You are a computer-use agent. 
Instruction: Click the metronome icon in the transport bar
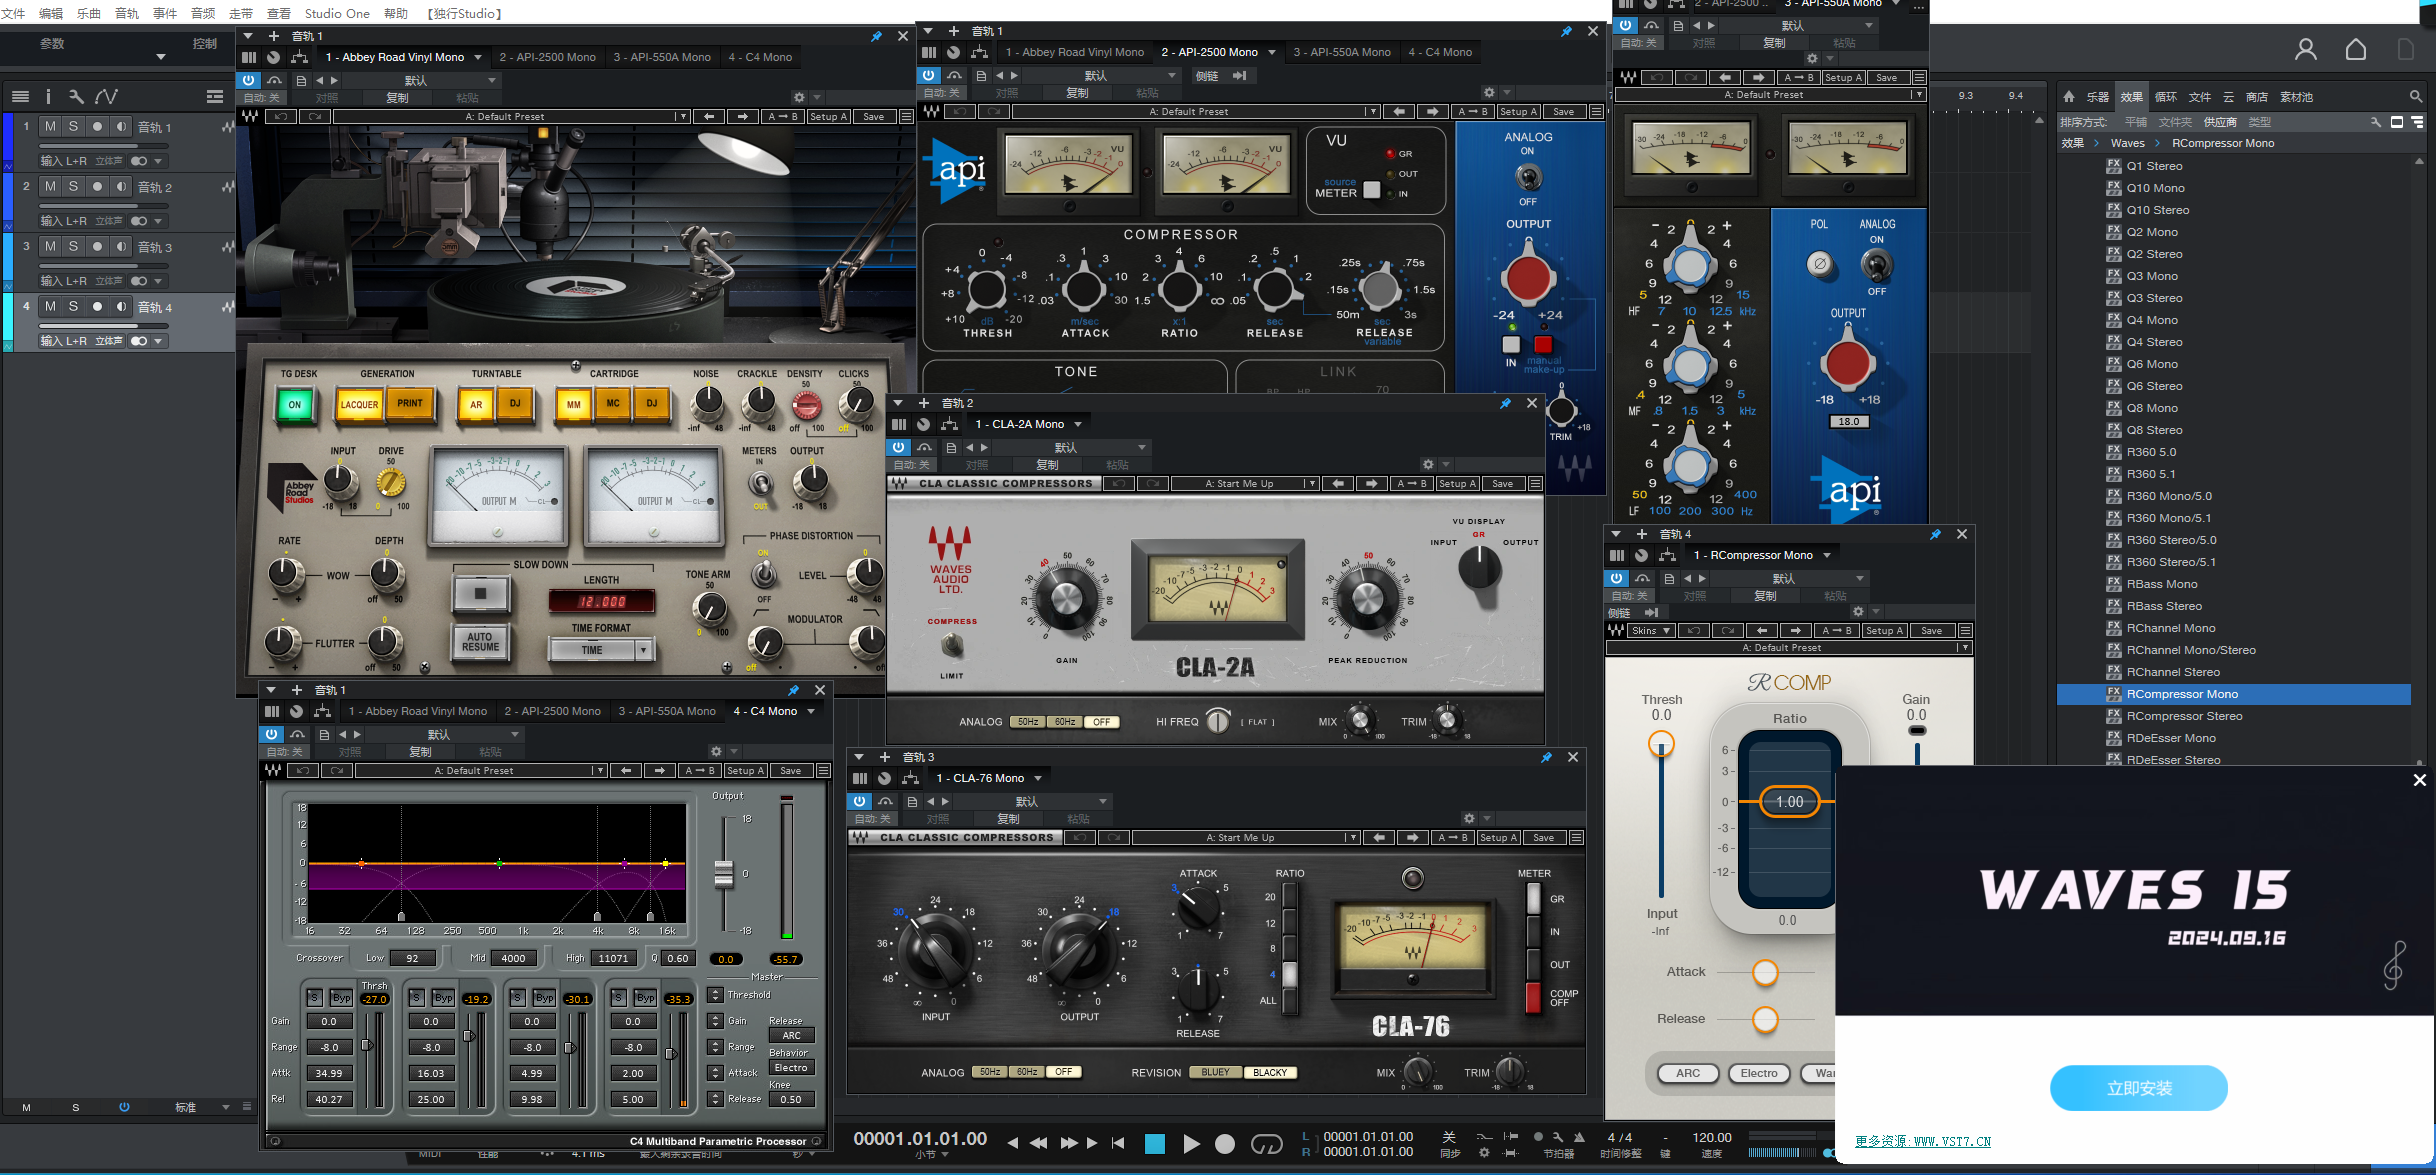[1579, 1137]
